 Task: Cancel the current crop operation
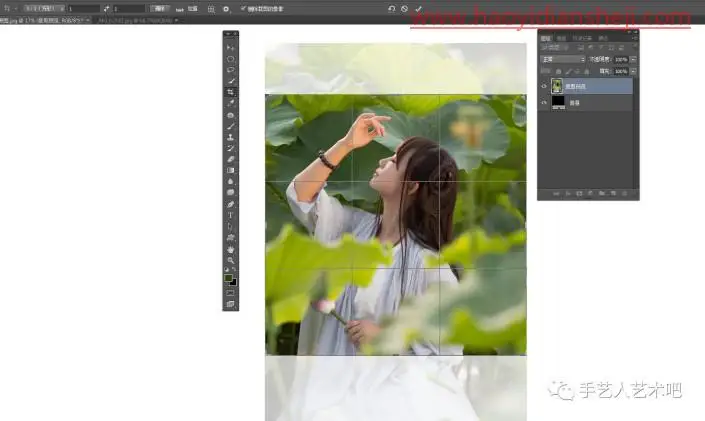[x=404, y=9]
